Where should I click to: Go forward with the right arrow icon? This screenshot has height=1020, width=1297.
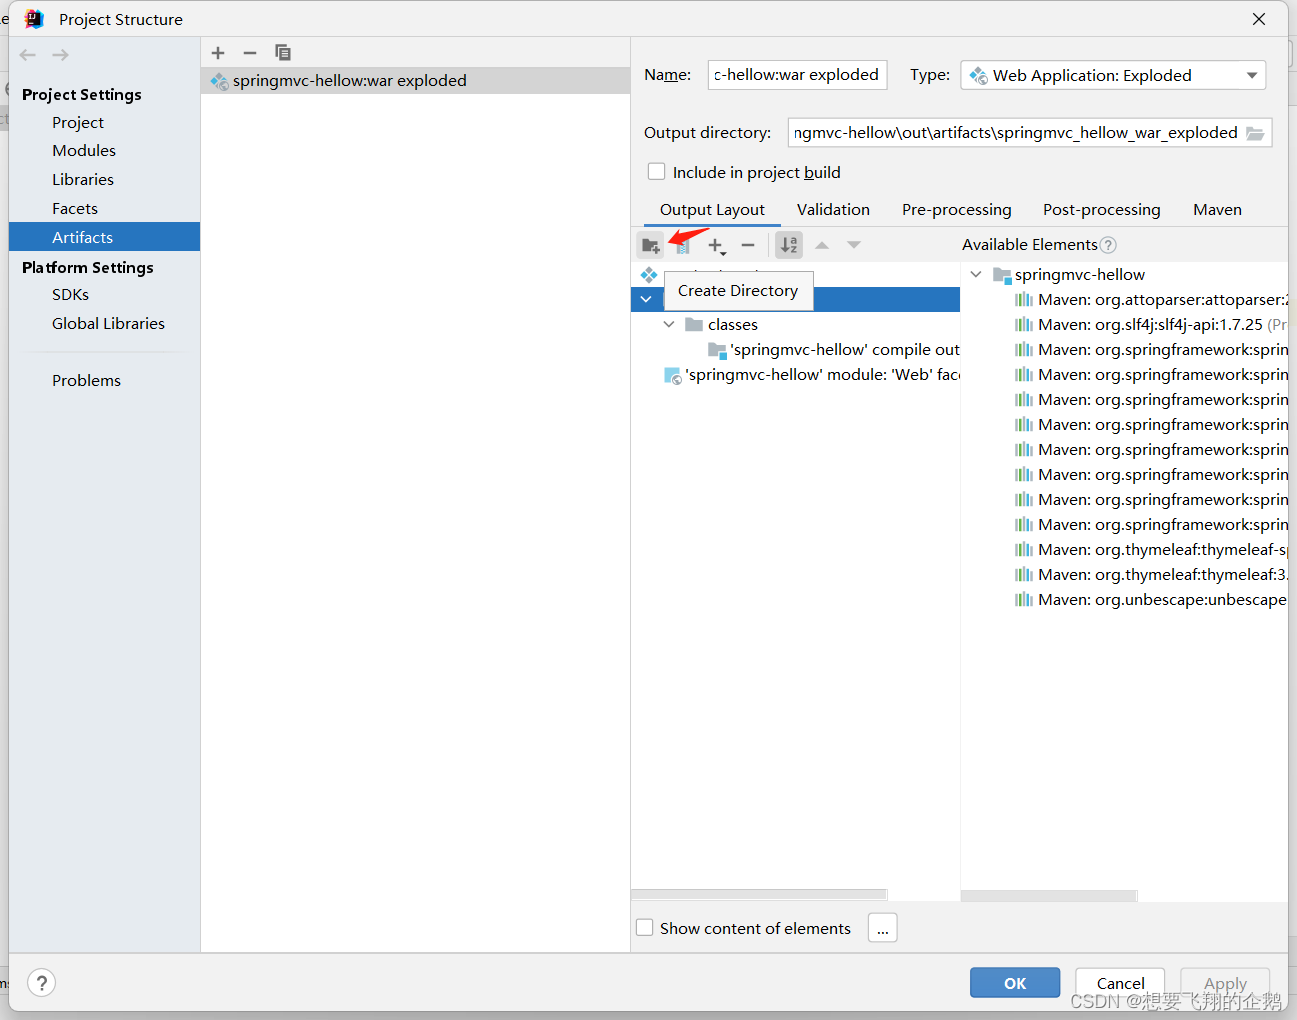(61, 55)
